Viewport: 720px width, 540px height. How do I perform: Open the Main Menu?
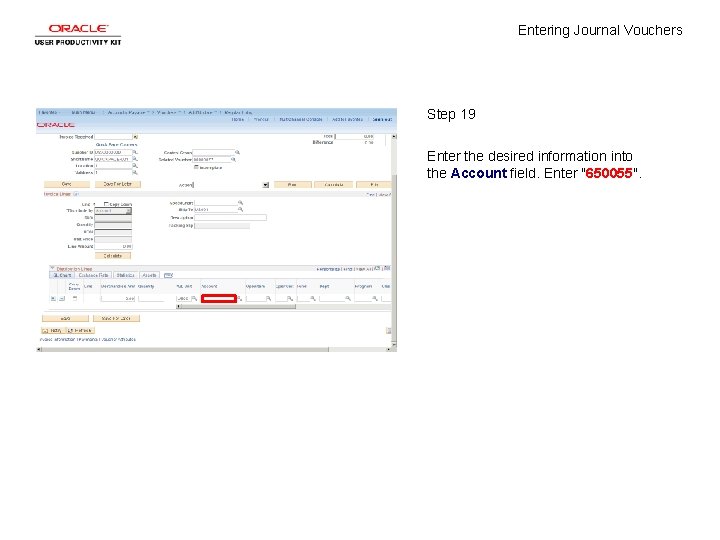coord(84,112)
